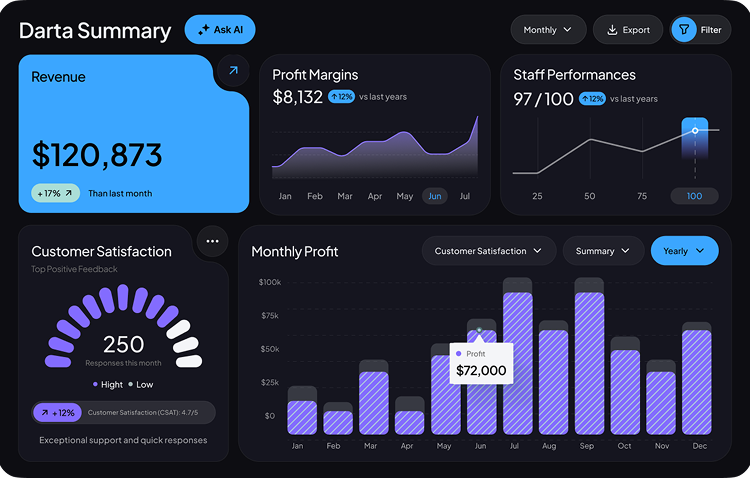Select the 100 Staff Performances label
This screenshot has width=750, height=478.
pos(694,196)
